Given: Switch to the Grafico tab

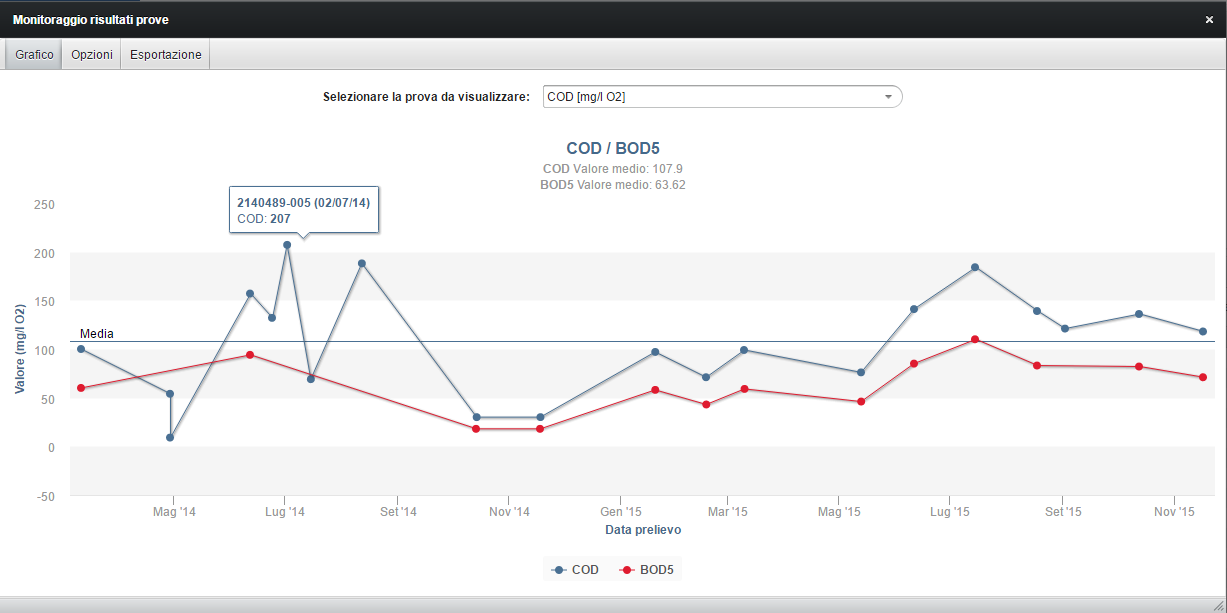Looking at the screenshot, I should (34, 55).
